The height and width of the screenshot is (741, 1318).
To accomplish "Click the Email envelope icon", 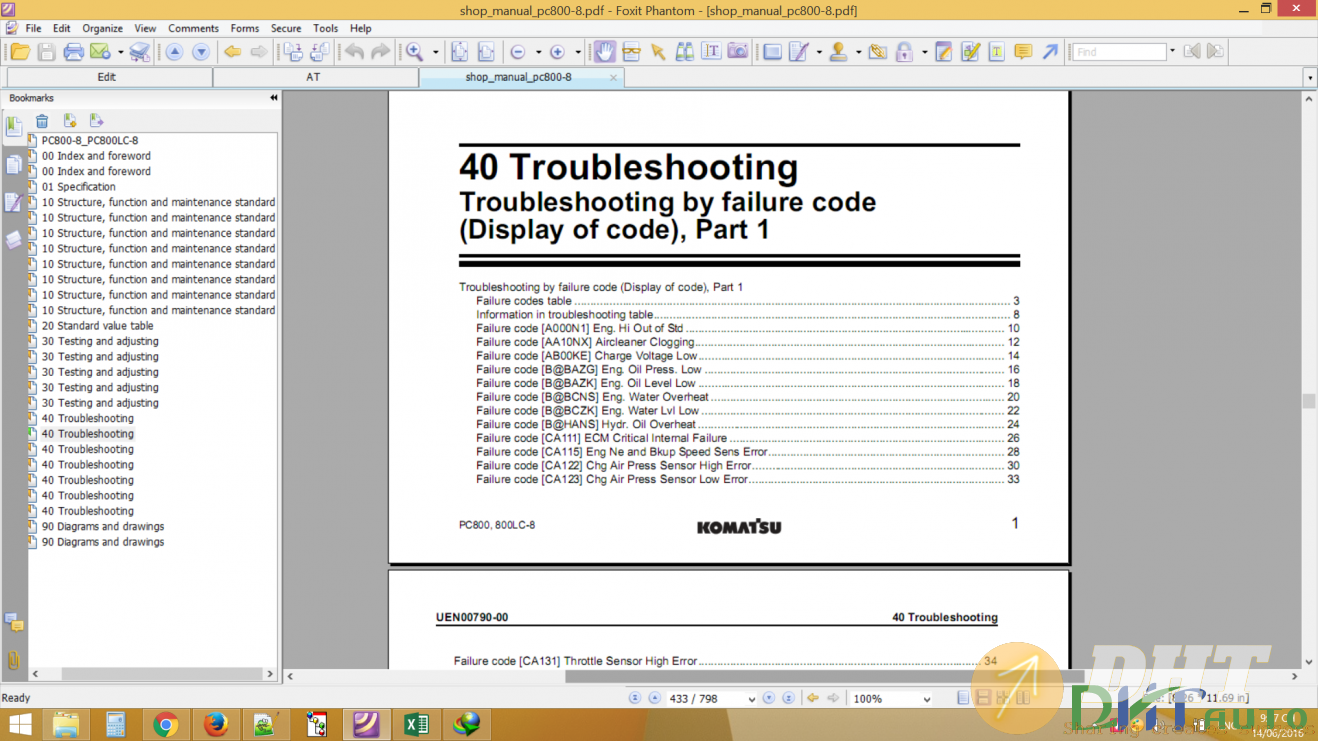I will [100, 52].
